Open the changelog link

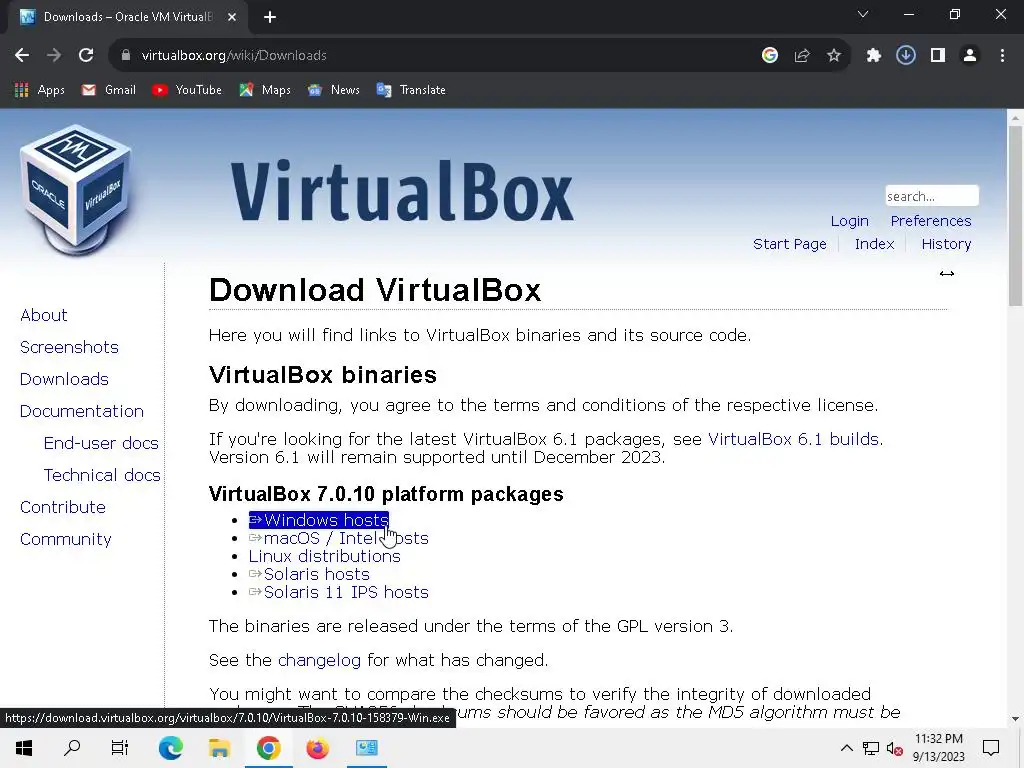point(319,660)
